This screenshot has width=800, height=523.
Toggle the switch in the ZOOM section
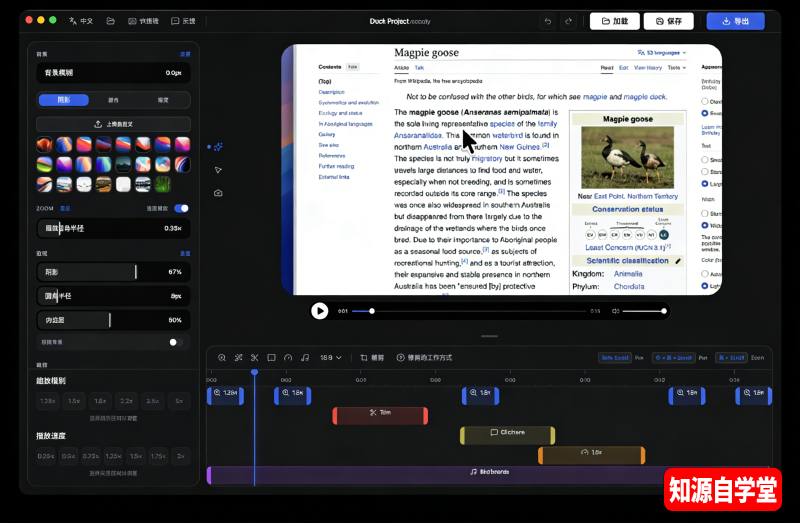pyautogui.click(x=181, y=208)
